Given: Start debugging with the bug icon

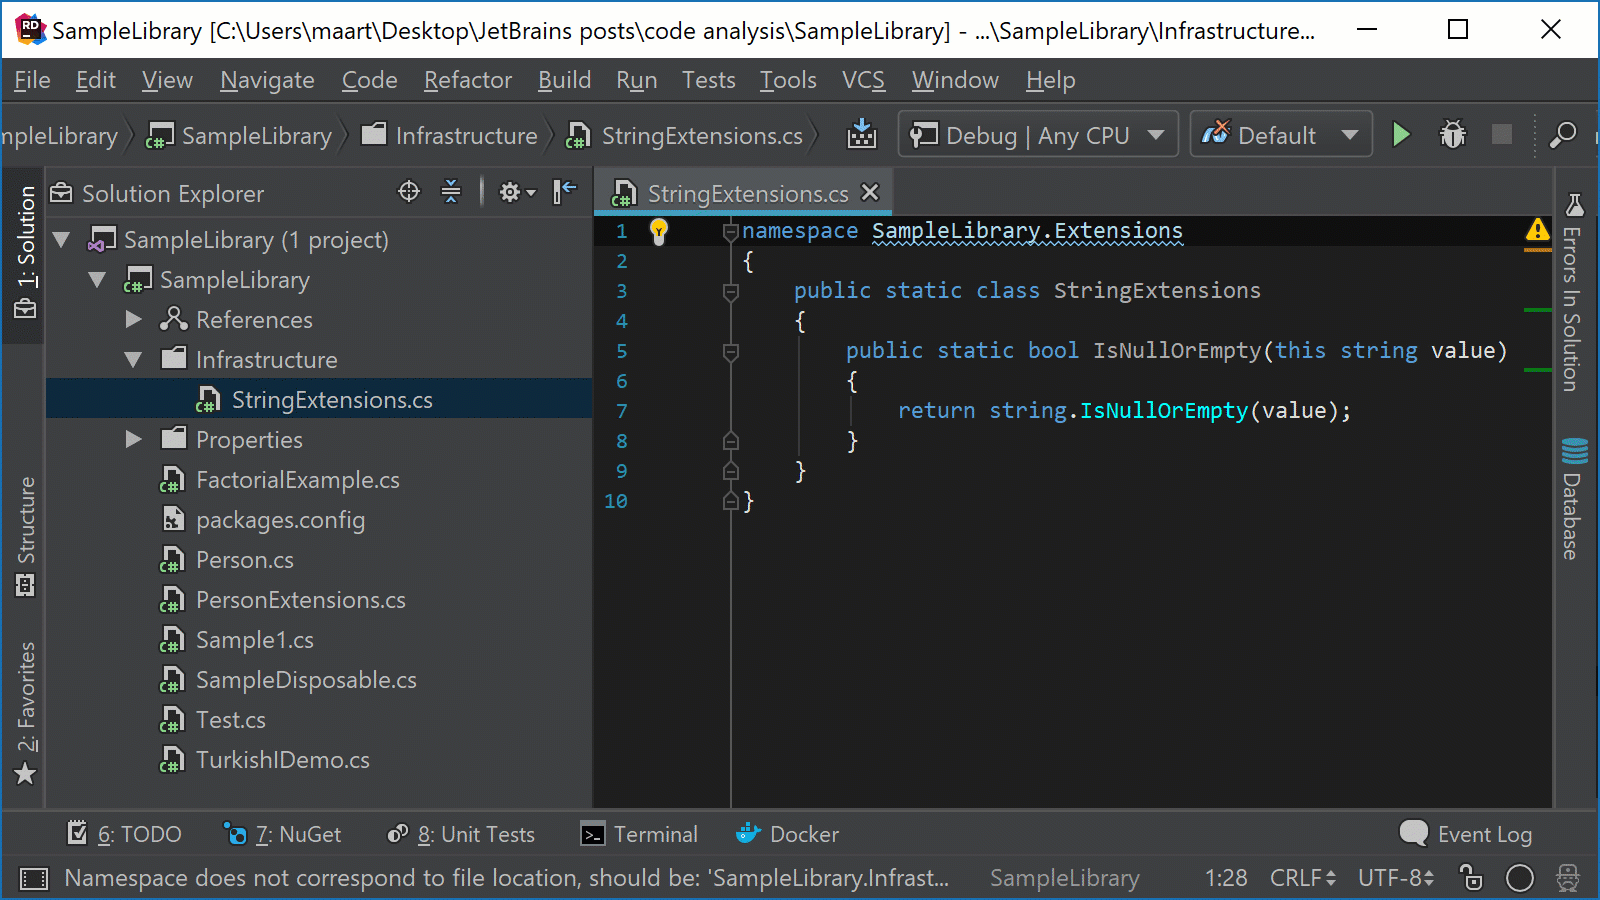Looking at the screenshot, I should 1452,134.
